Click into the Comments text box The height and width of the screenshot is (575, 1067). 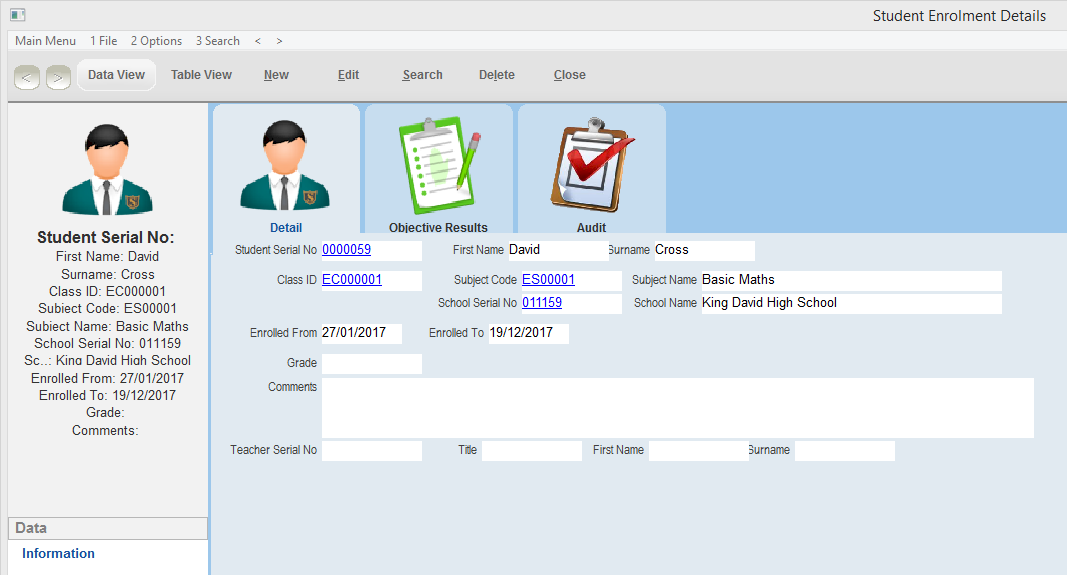click(x=677, y=407)
